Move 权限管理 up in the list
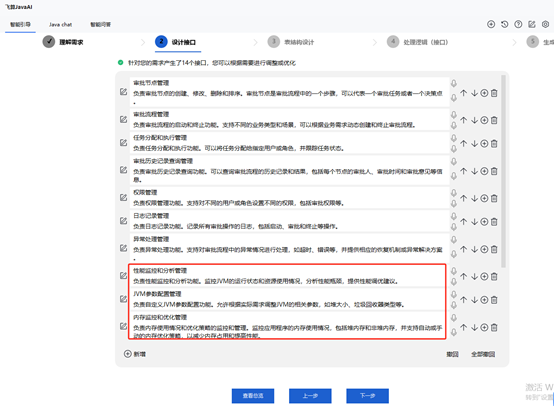554x406 pixels. (x=464, y=198)
